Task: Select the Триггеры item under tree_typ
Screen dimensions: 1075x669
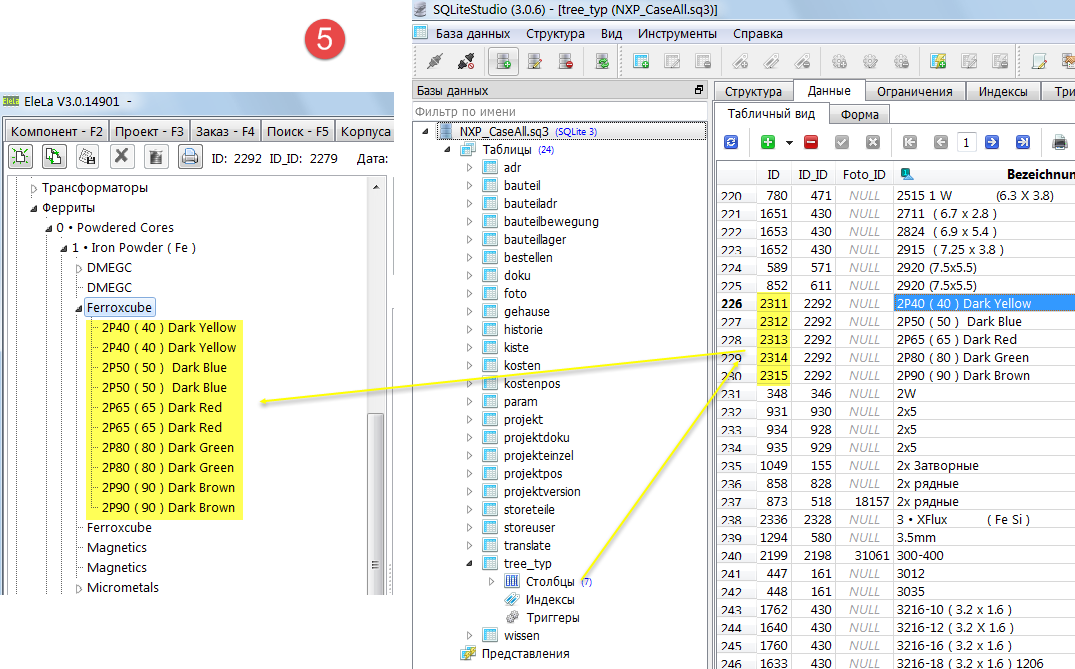Action: [x=552, y=618]
